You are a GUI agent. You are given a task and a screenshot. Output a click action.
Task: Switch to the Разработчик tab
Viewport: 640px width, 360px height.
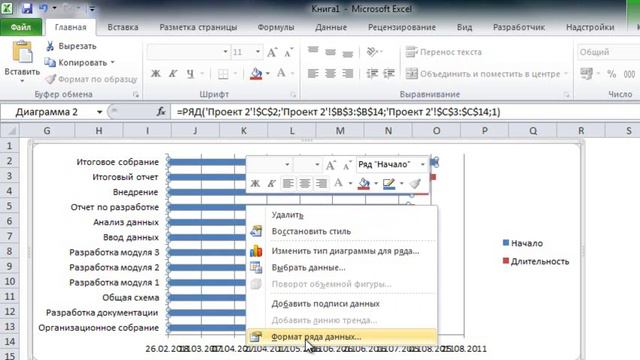(x=519, y=27)
